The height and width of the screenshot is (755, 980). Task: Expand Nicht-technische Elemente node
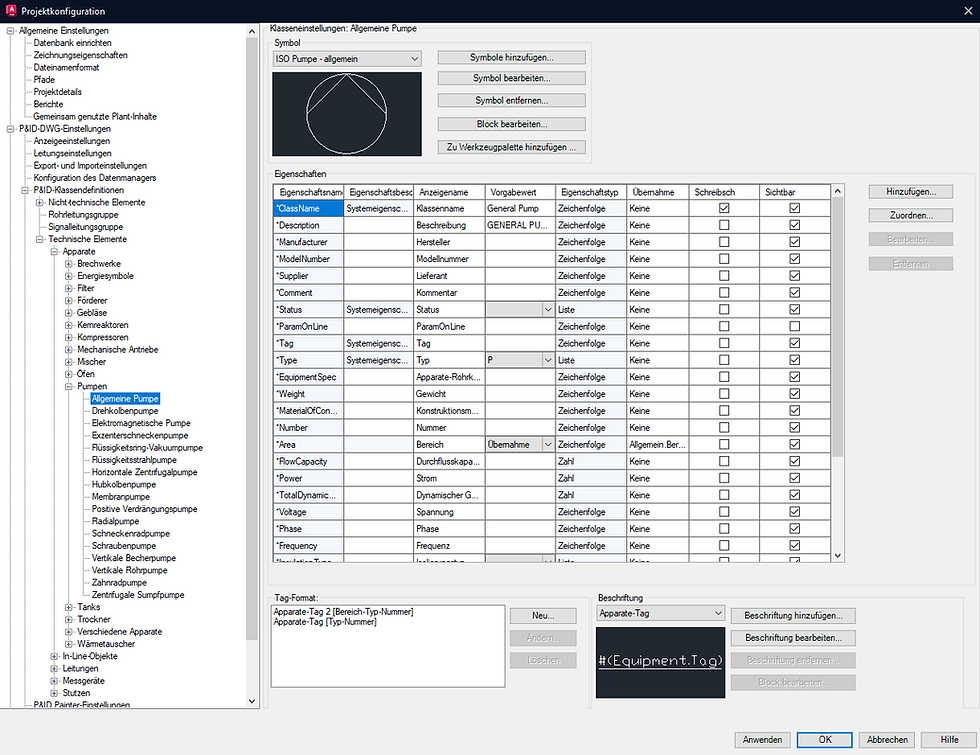pos(40,202)
